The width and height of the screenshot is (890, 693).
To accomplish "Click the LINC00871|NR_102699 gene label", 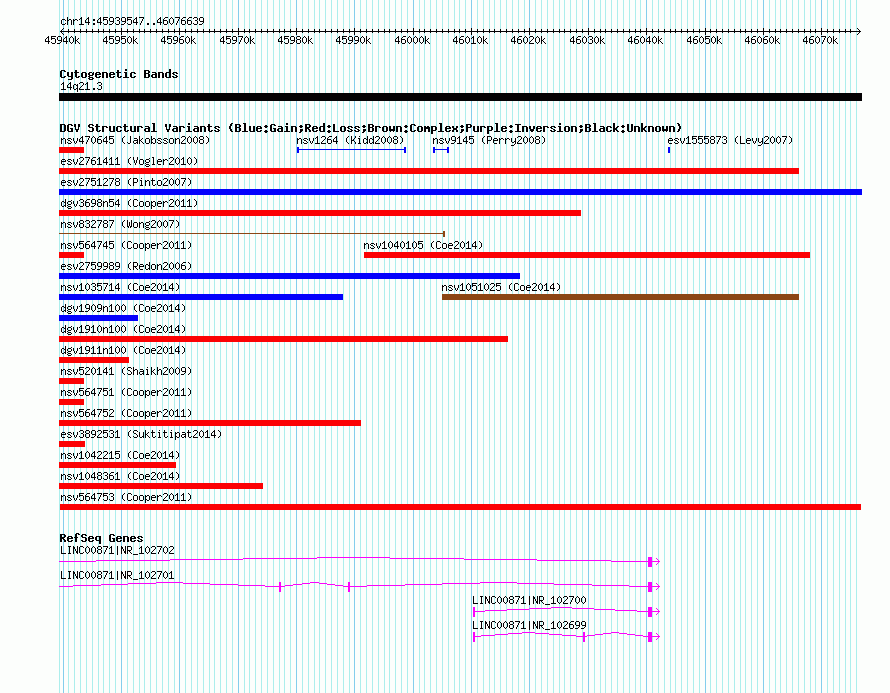I will 529,625.
